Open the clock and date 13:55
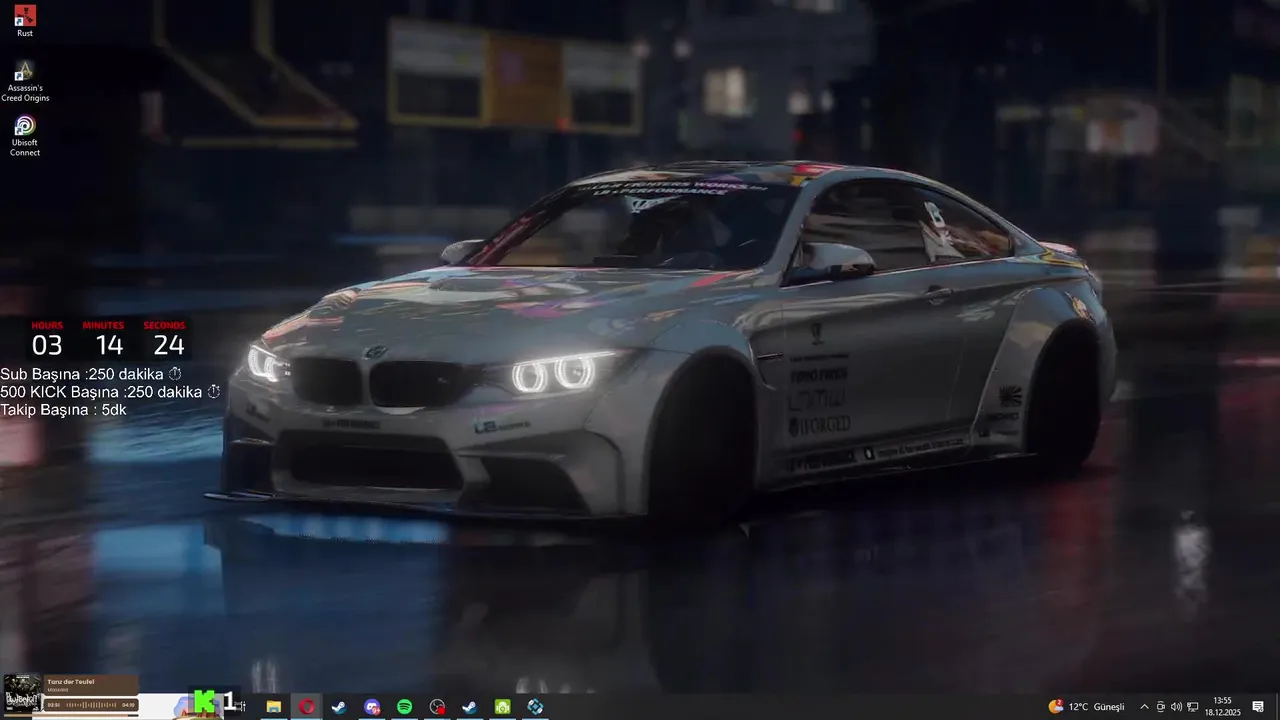The height and width of the screenshot is (720, 1280). (1222, 707)
